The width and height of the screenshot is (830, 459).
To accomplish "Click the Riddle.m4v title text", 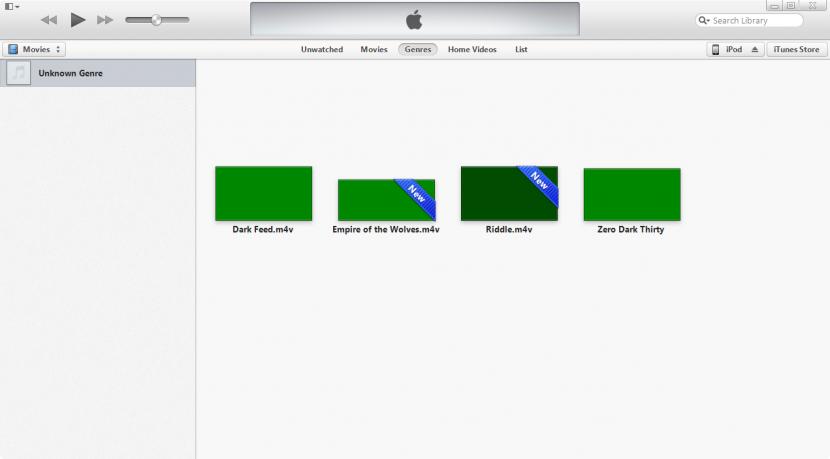I will point(509,229).
